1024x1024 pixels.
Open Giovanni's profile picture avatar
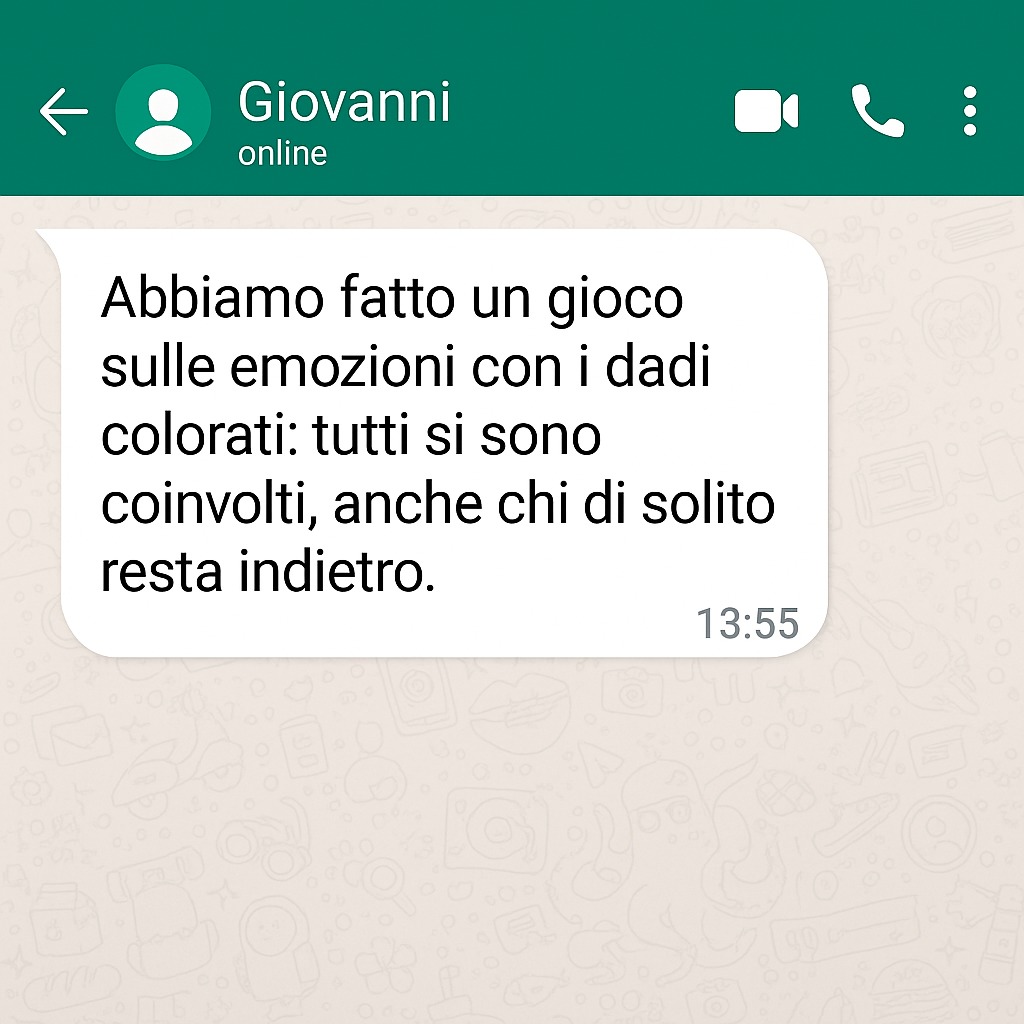[x=163, y=112]
